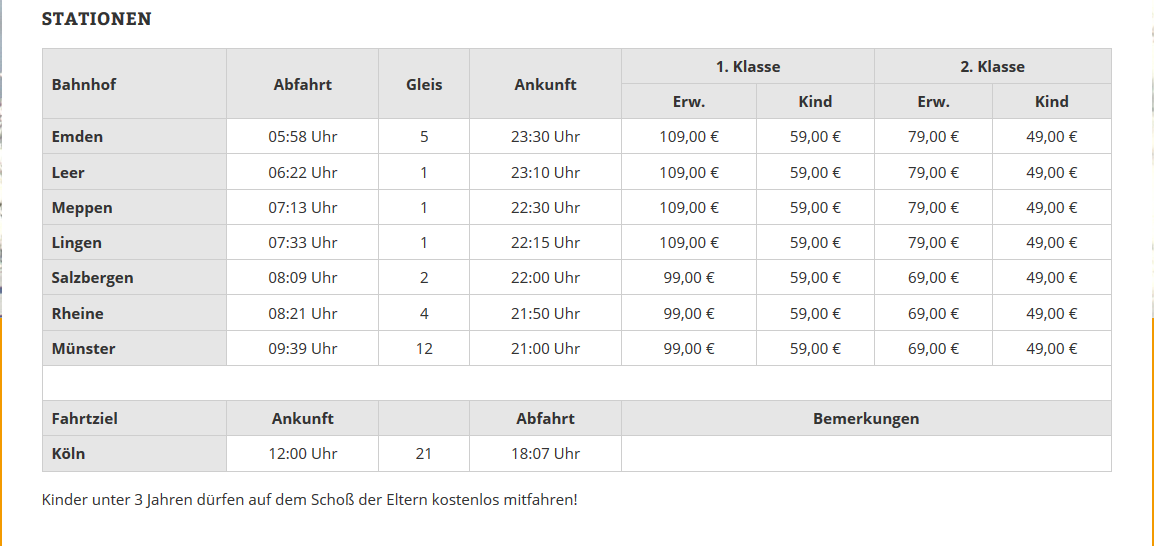1154x546 pixels.
Task: Select the Emden station row label
Action: [x=78, y=137]
